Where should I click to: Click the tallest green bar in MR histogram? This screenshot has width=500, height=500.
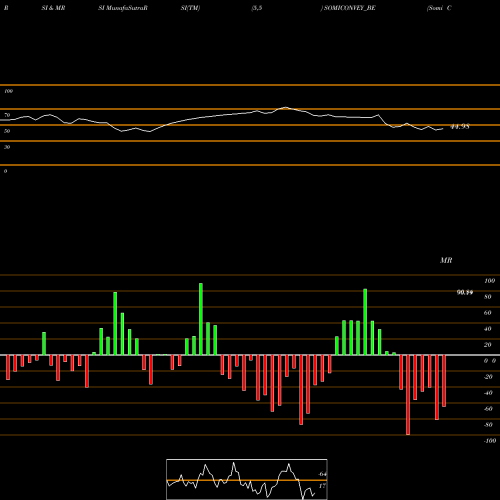click(201, 319)
